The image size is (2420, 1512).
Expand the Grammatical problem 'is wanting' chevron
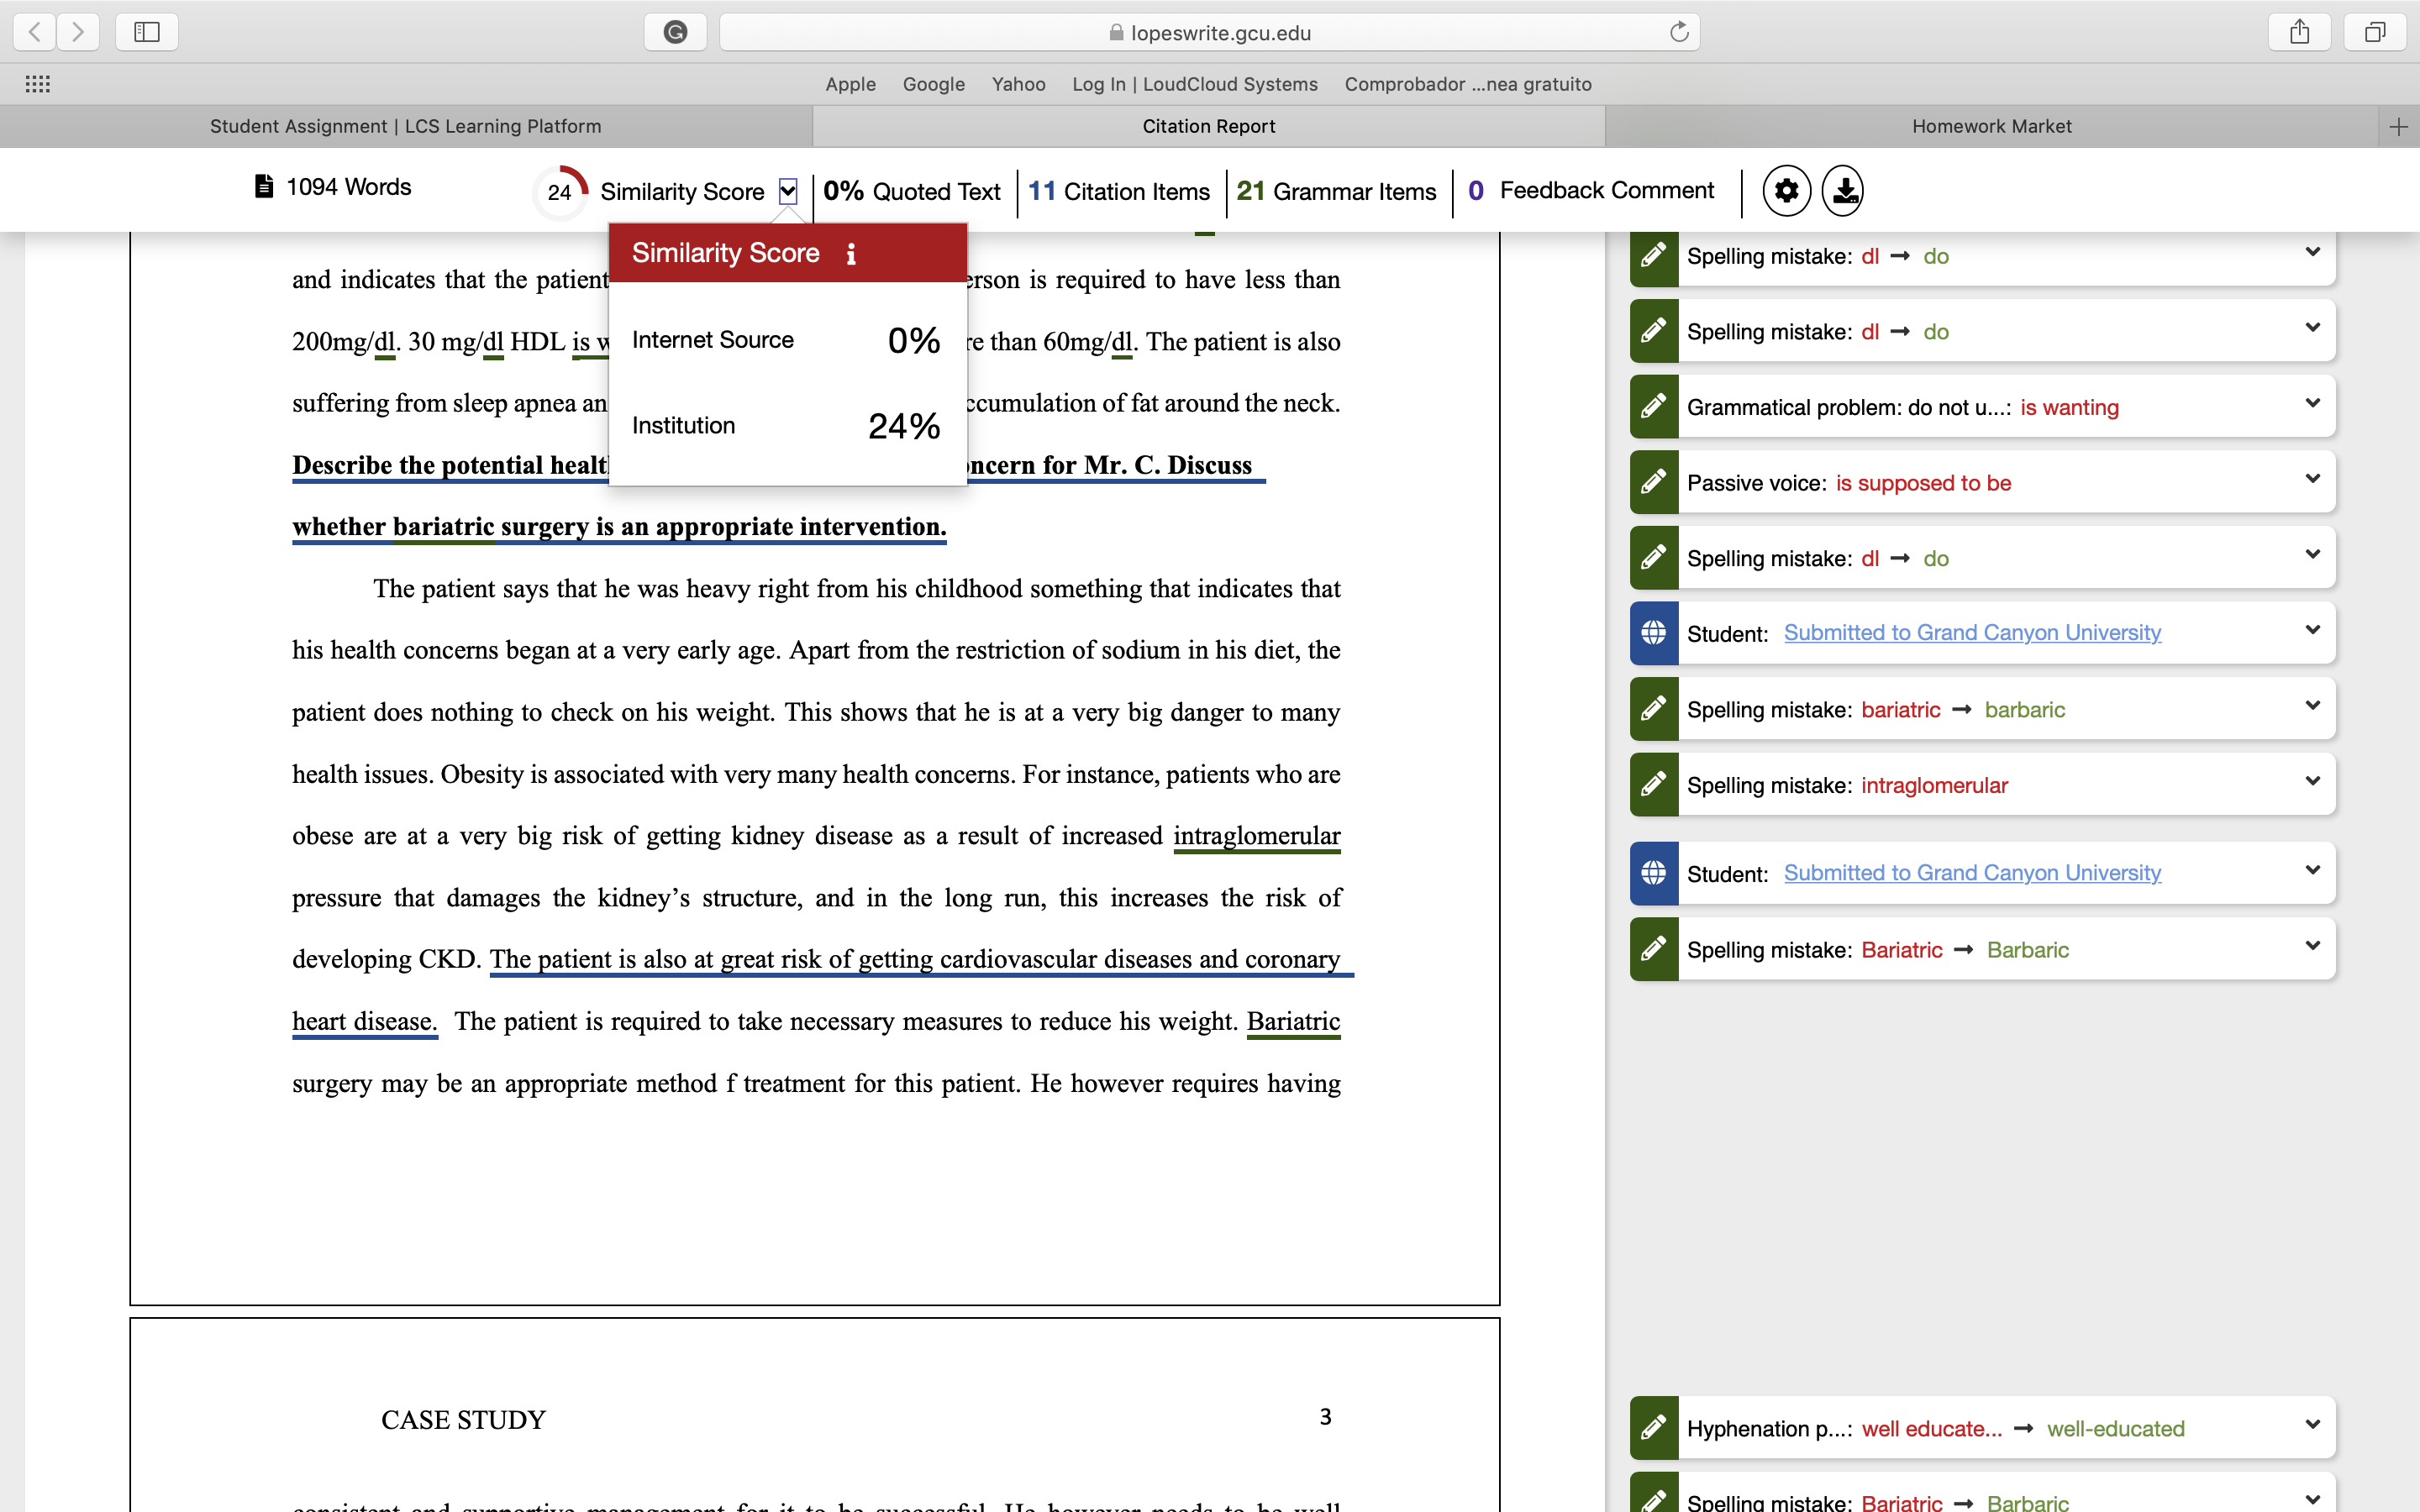pyautogui.click(x=2312, y=403)
